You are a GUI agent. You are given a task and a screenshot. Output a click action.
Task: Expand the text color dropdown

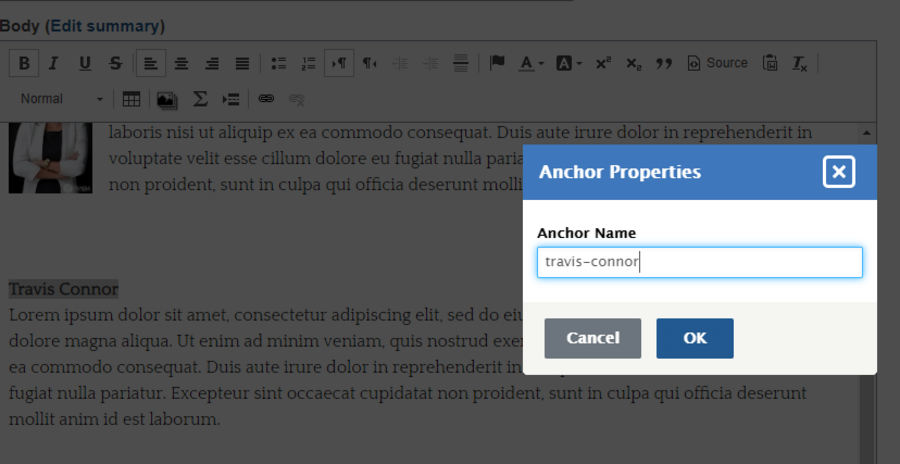click(x=531, y=63)
